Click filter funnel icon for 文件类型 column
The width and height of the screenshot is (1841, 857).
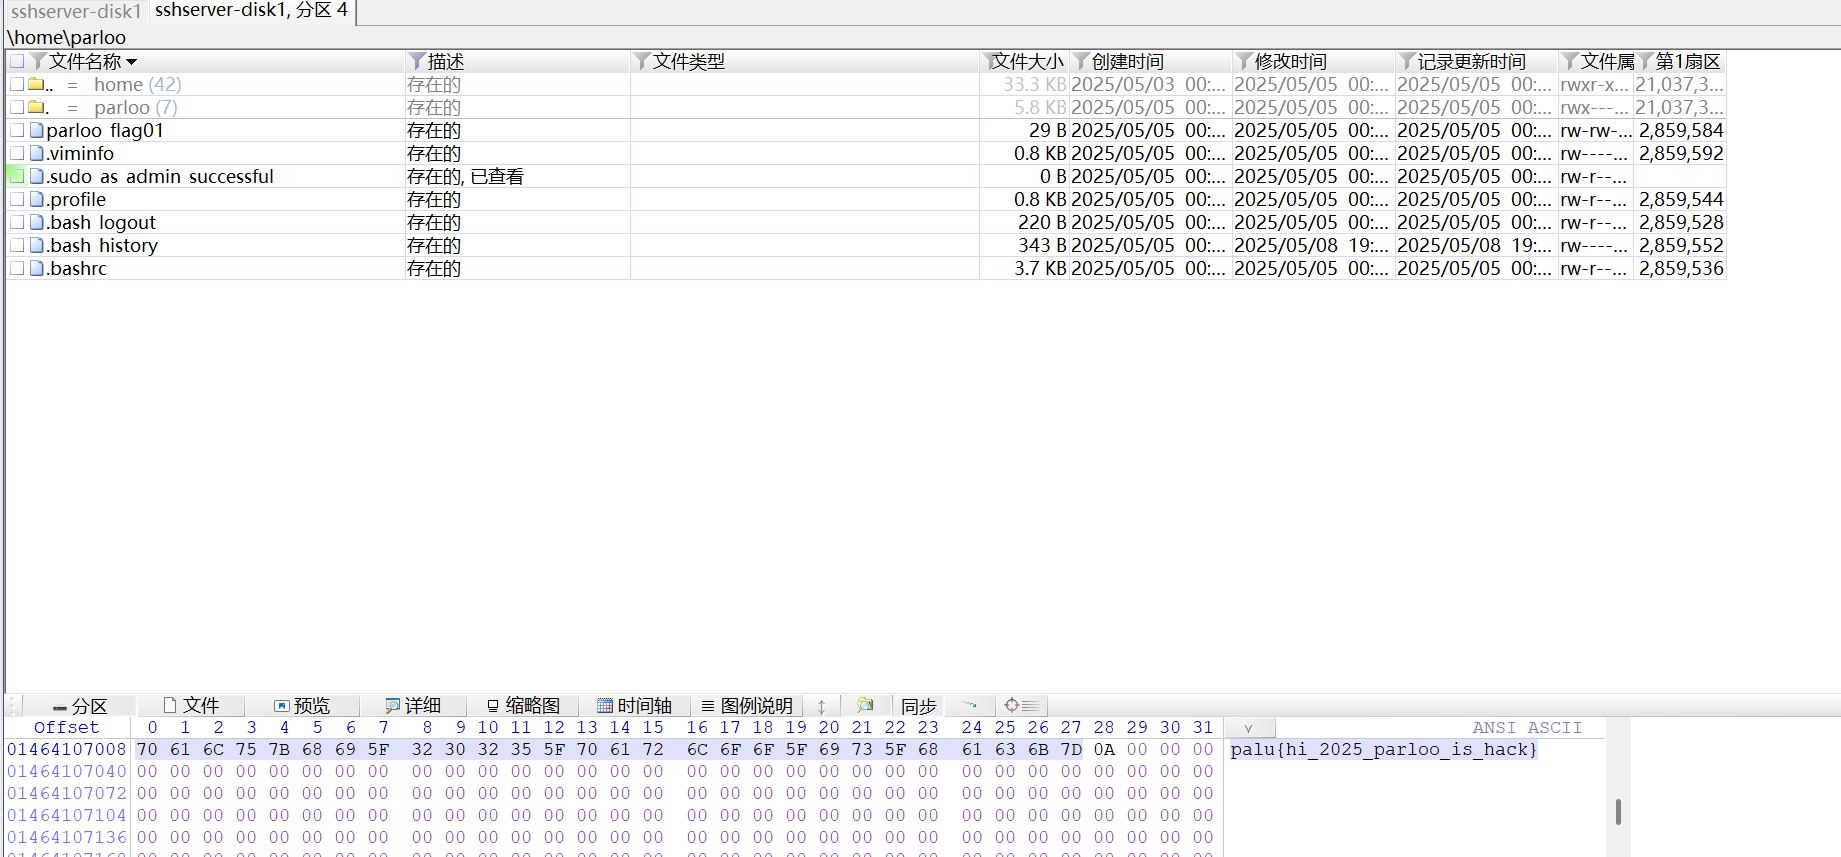coord(642,62)
